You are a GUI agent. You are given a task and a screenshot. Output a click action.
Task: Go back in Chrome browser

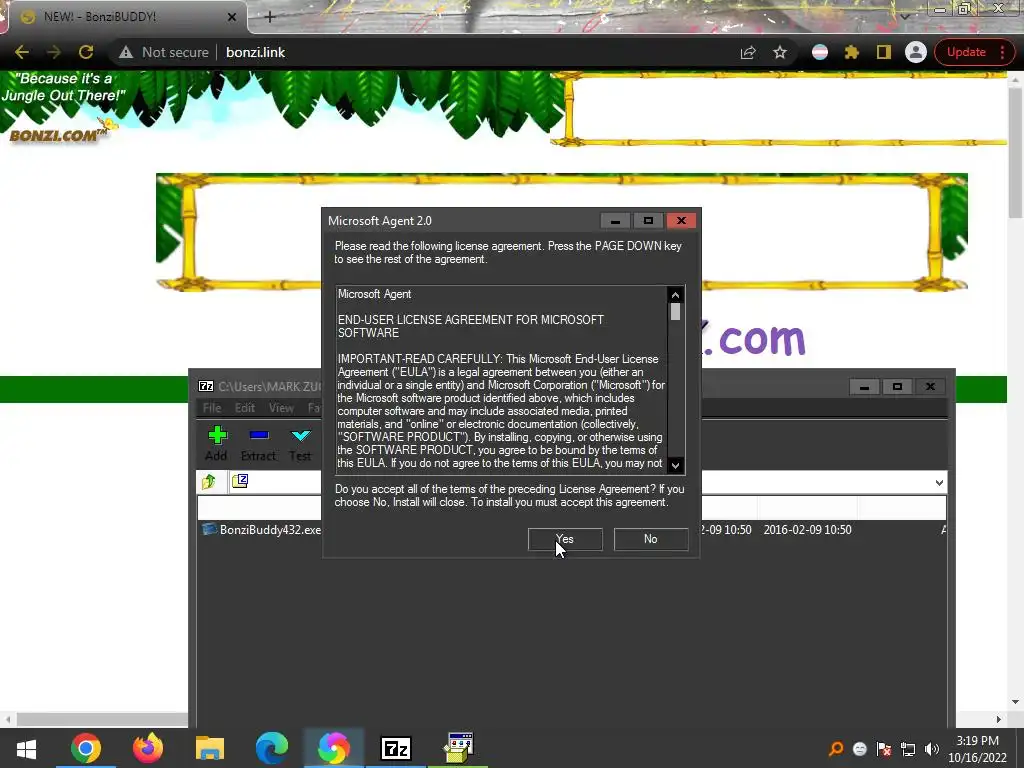click(x=22, y=52)
